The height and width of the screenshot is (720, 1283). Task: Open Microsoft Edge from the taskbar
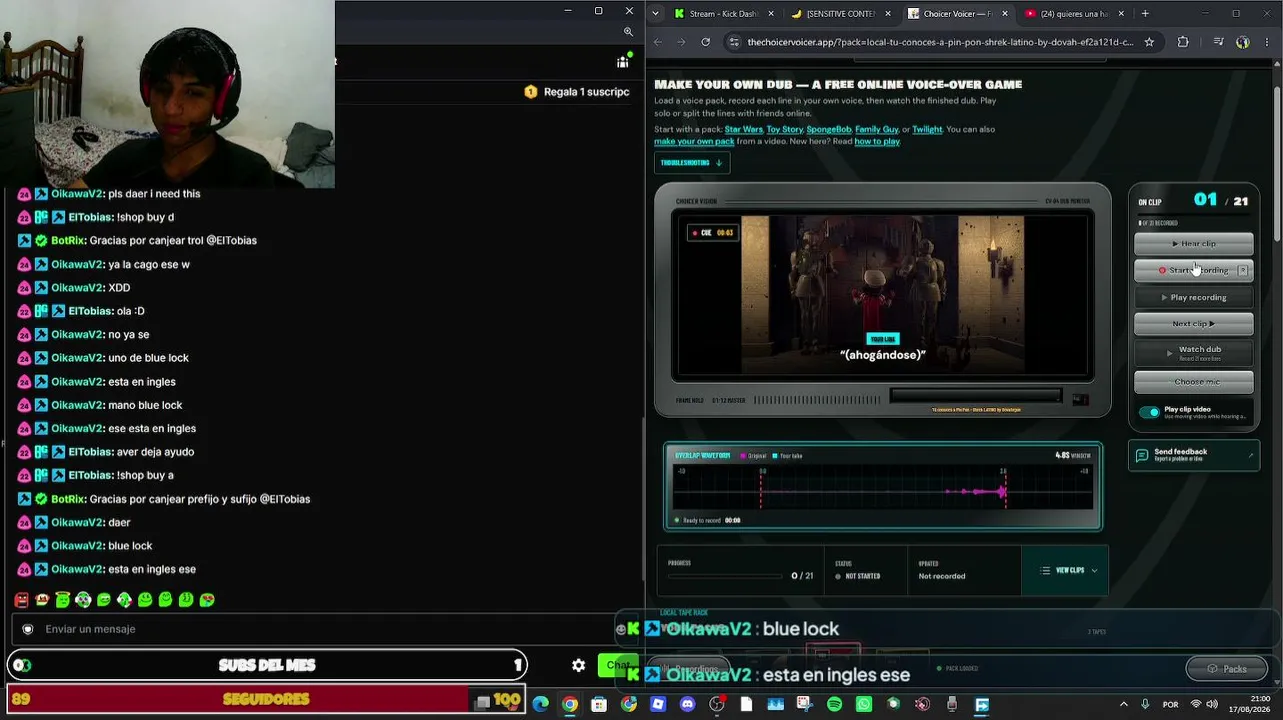(541, 704)
